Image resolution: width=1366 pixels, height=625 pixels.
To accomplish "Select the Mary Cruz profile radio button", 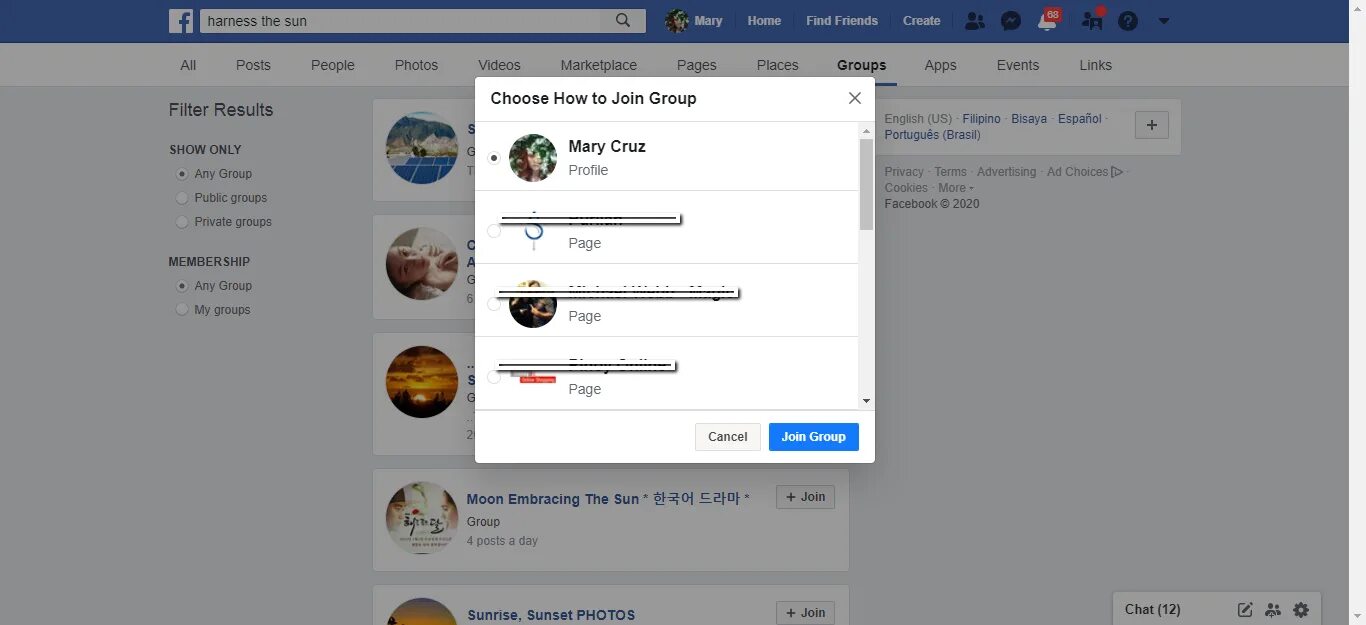I will coord(494,158).
